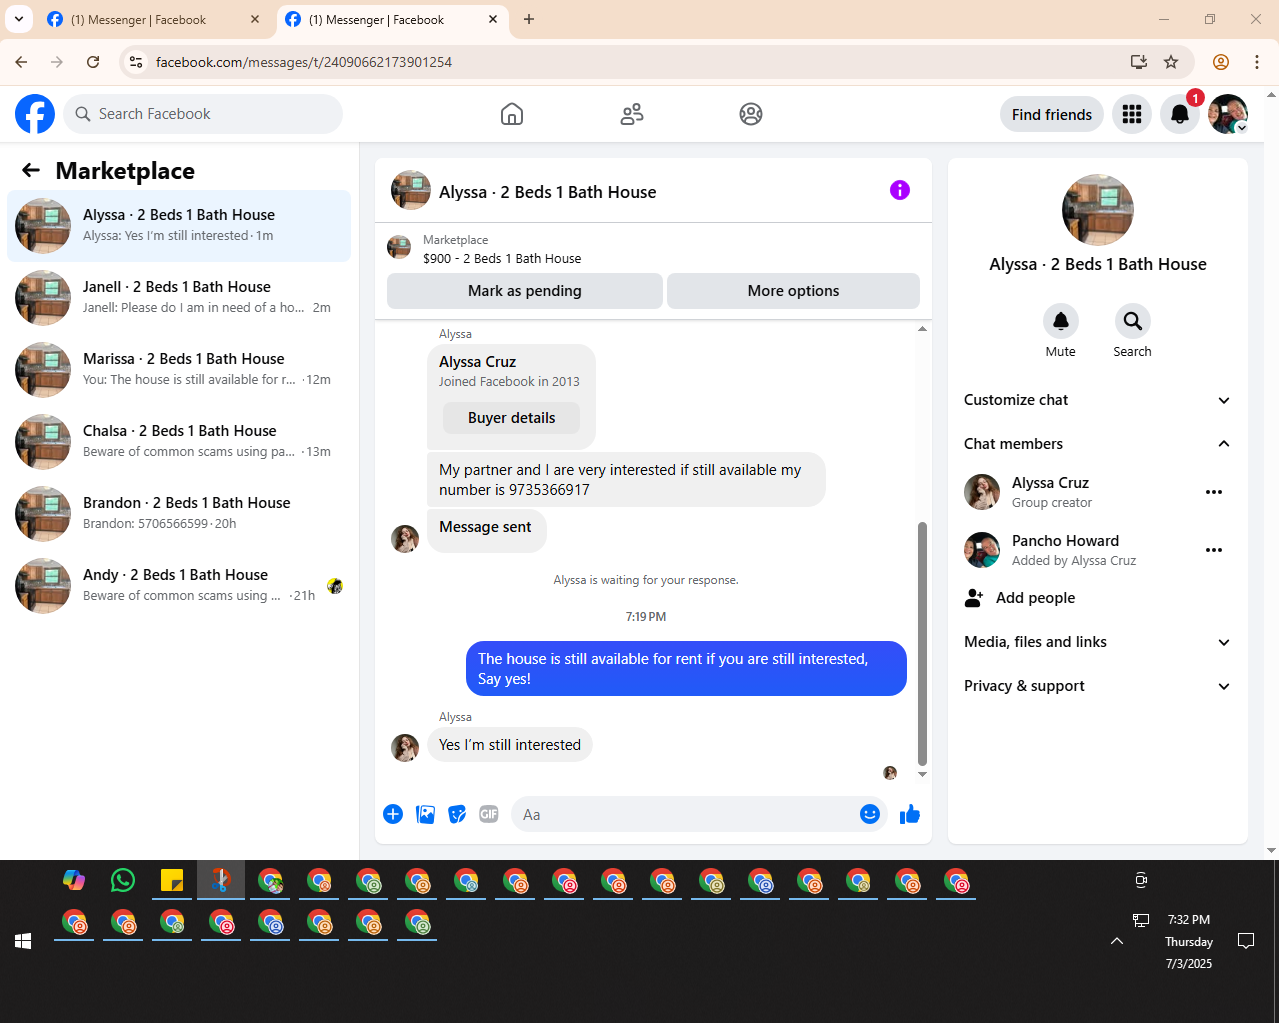
Task: Open more actions plus icon in composer
Action: pyautogui.click(x=393, y=814)
